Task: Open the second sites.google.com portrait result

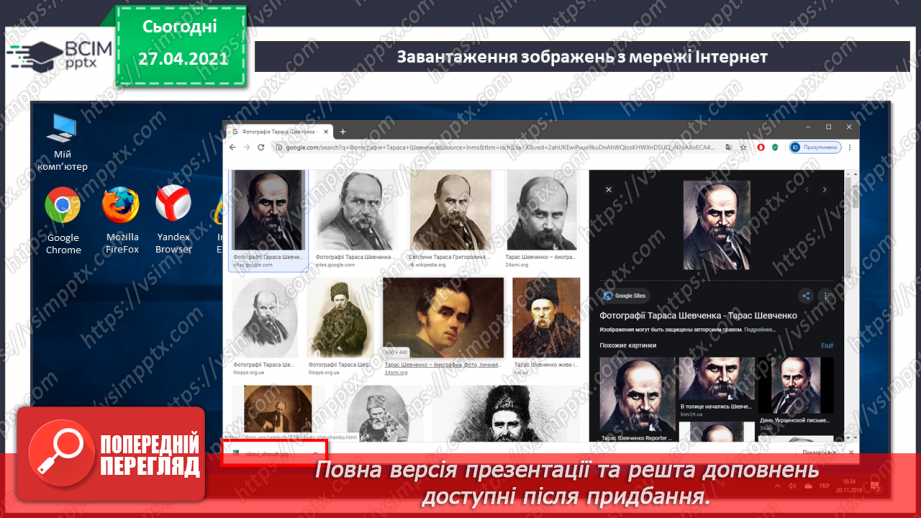Action: pos(356,211)
